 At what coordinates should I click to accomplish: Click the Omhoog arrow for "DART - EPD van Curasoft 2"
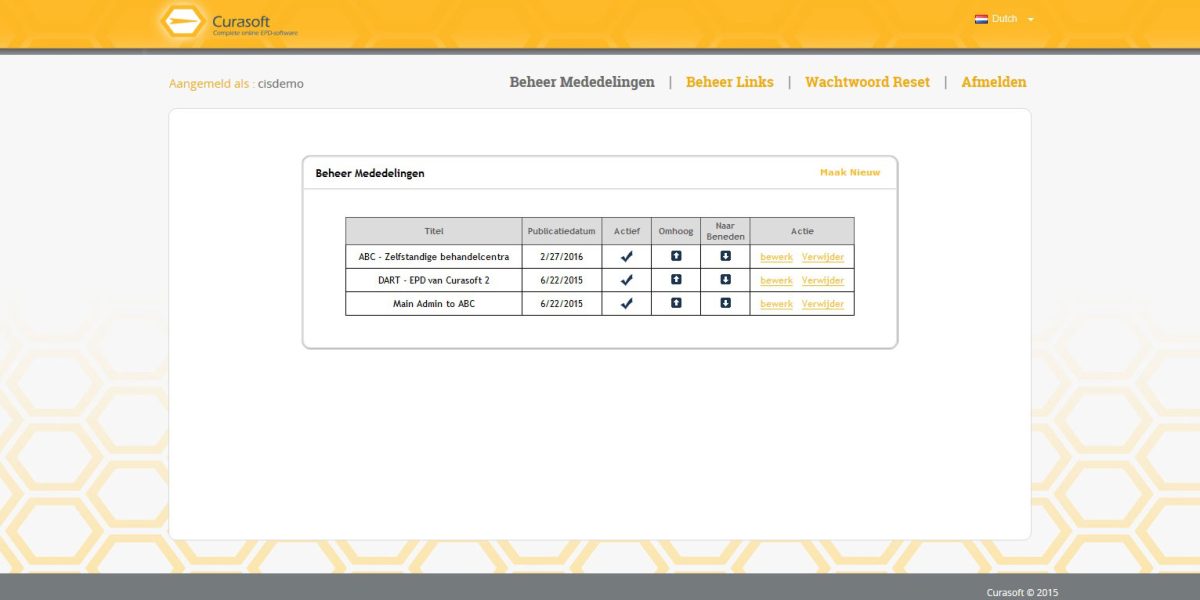tap(676, 280)
